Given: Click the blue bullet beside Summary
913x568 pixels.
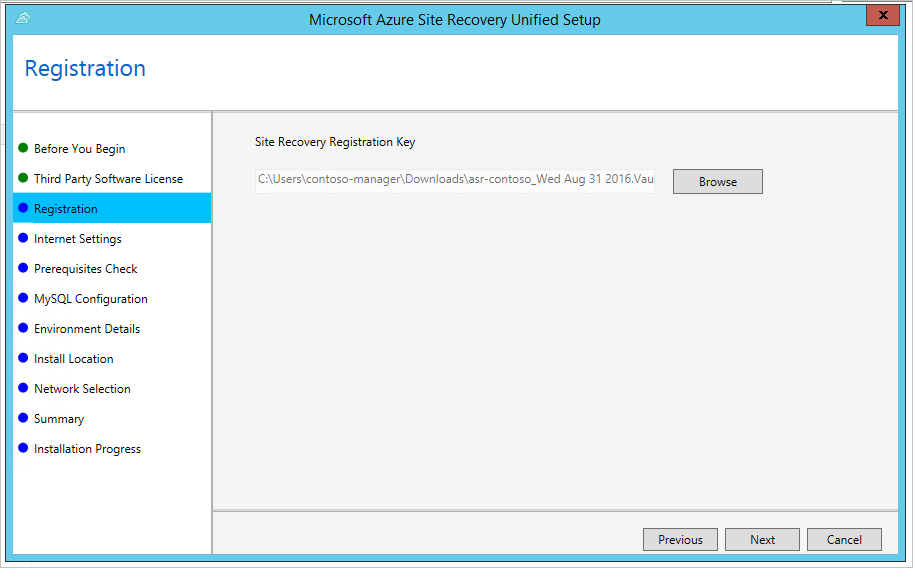Looking at the screenshot, I should pos(23,418).
